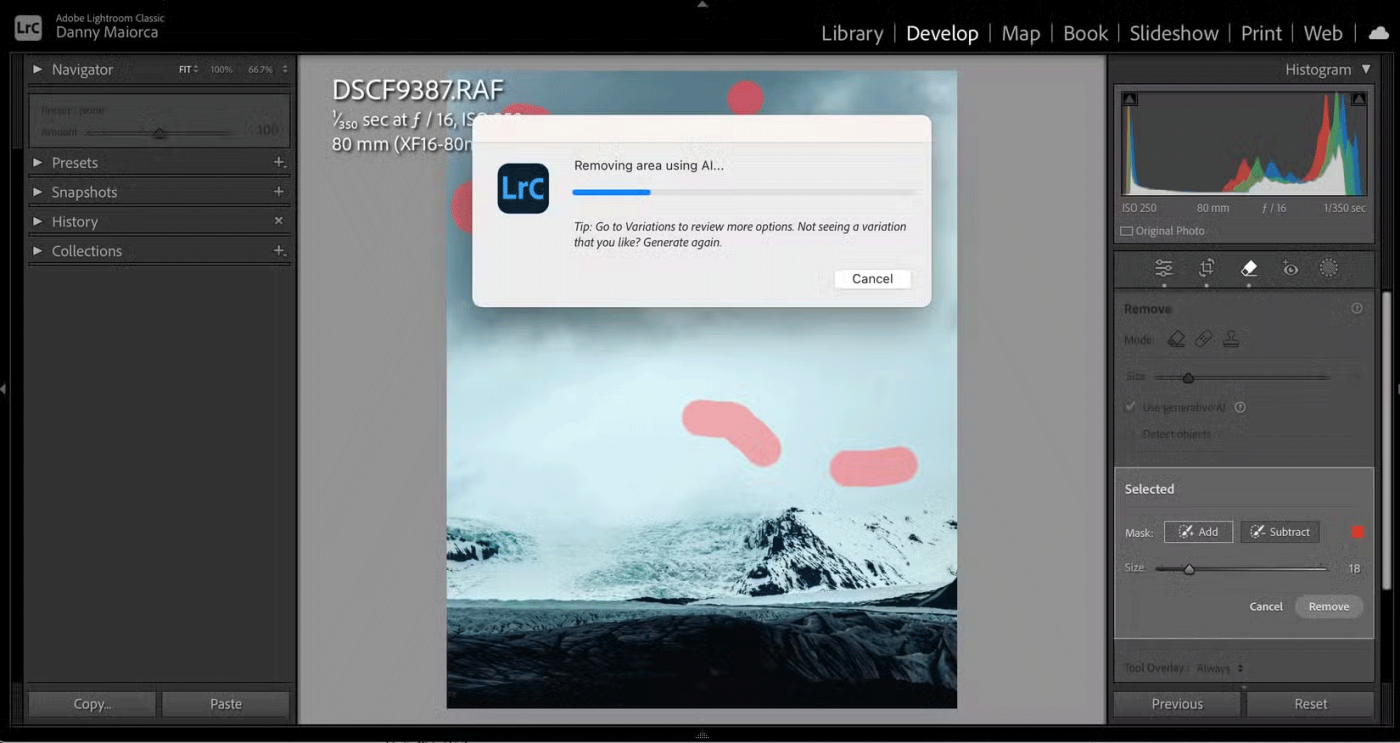
Task: Click the Navigator 100% zoom level
Action: pos(221,69)
